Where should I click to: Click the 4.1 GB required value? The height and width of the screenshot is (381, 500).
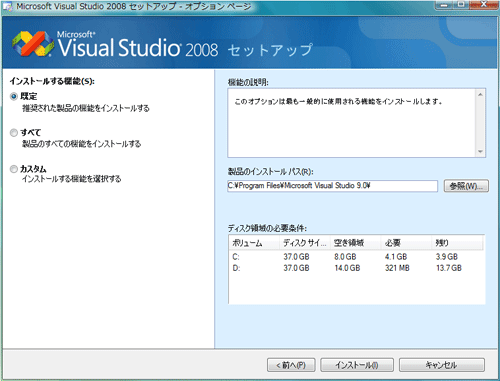point(396,257)
